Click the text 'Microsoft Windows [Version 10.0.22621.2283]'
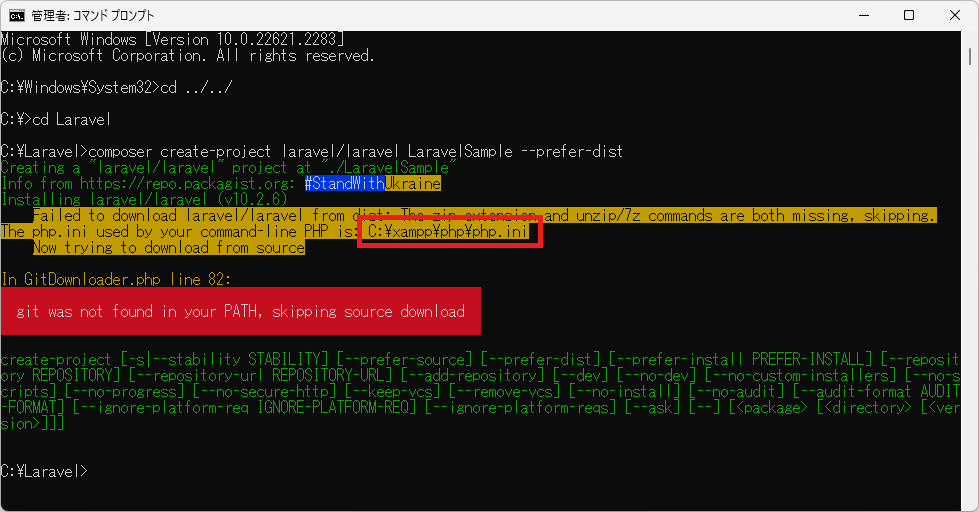The width and height of the screenshot is (979, 512). [172, 39]
